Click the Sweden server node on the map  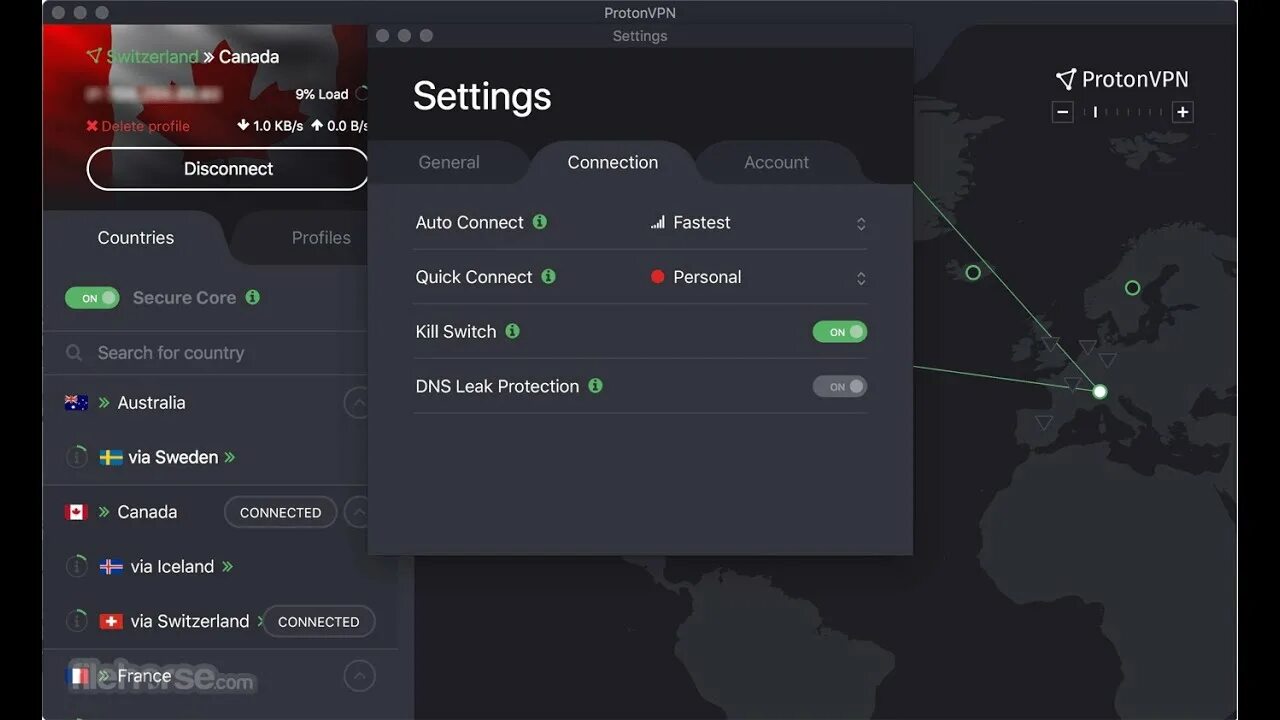click(1132, 288)
